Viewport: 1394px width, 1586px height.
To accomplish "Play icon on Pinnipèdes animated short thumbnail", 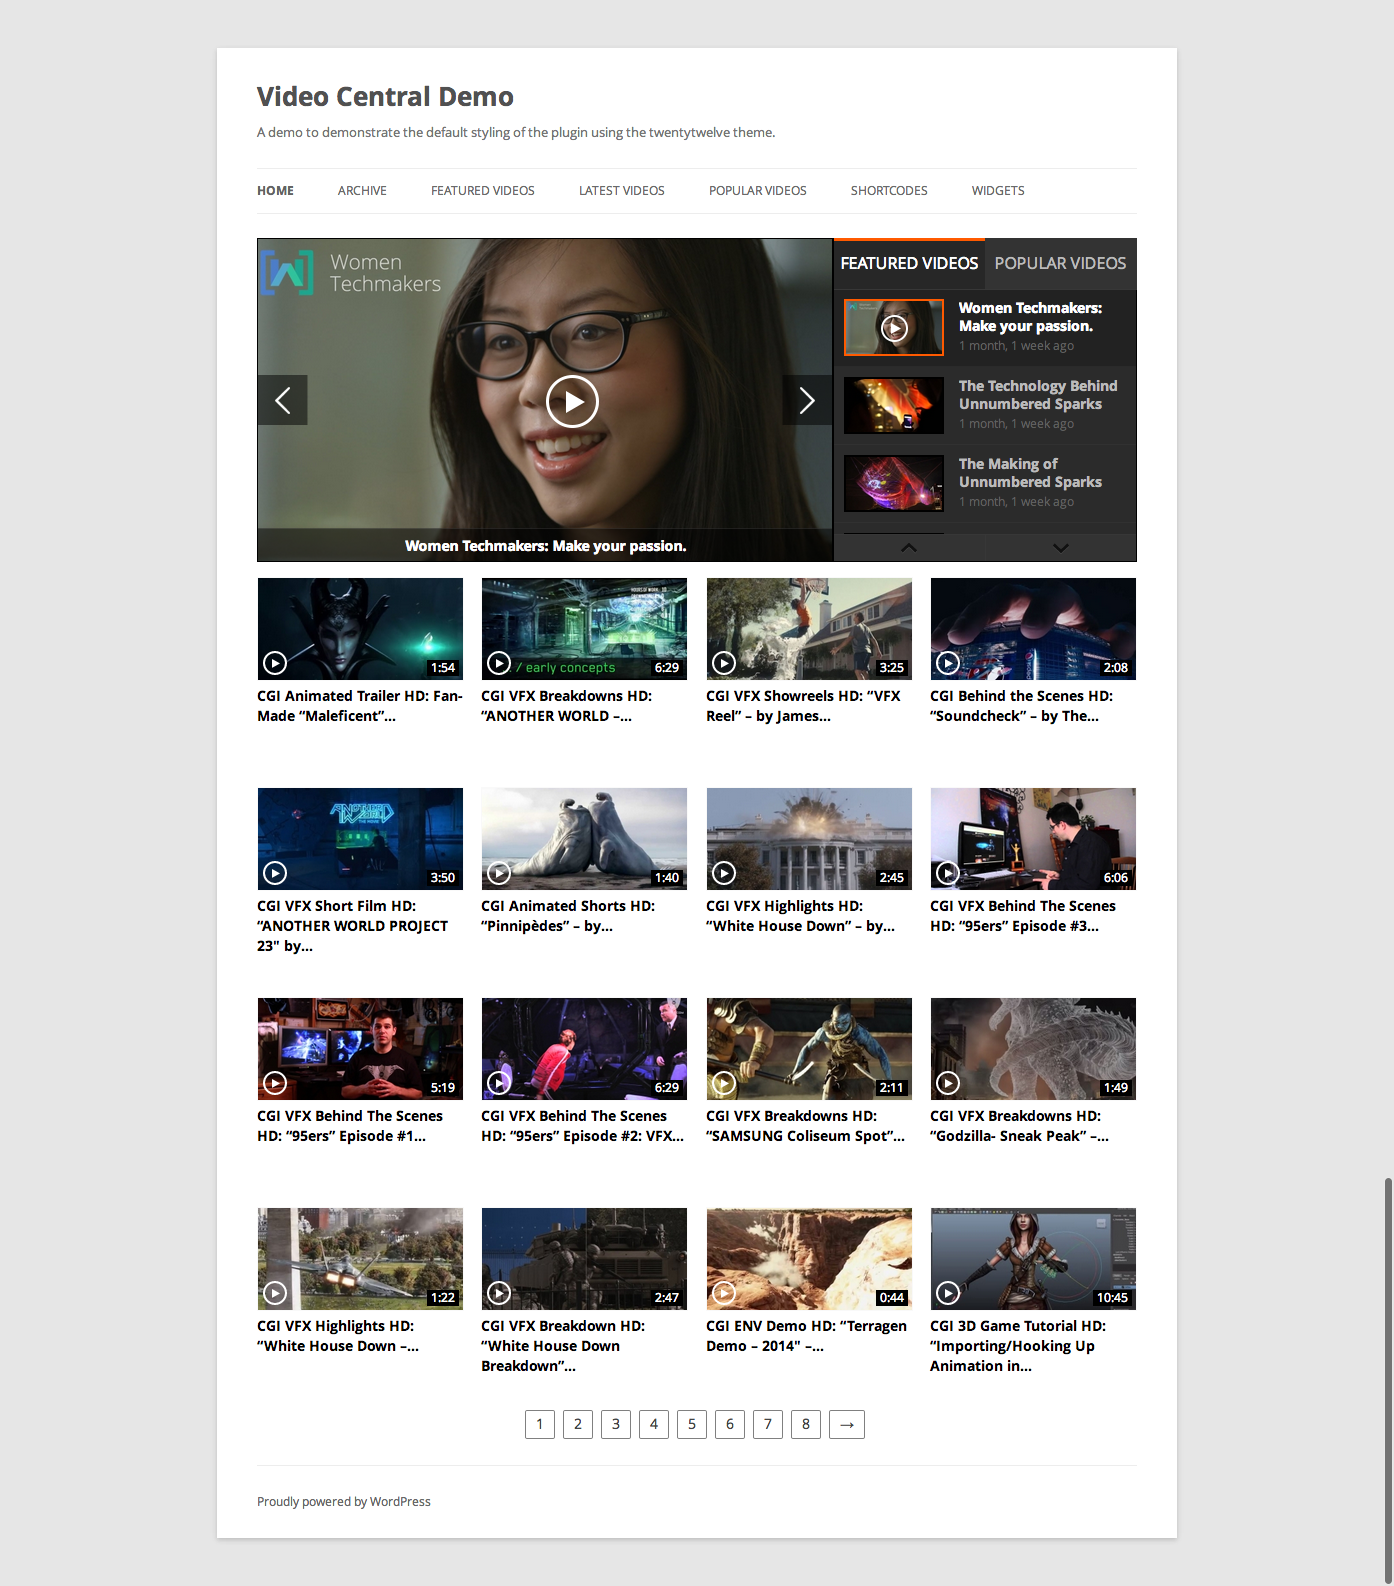I will (499, 873).
